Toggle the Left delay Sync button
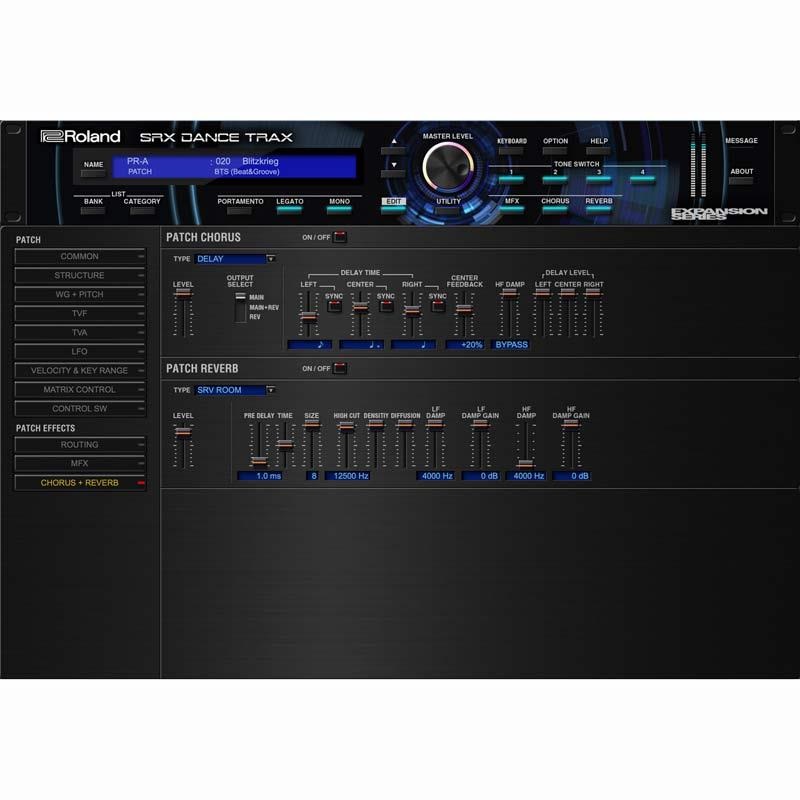 click(x=334, y=306)
